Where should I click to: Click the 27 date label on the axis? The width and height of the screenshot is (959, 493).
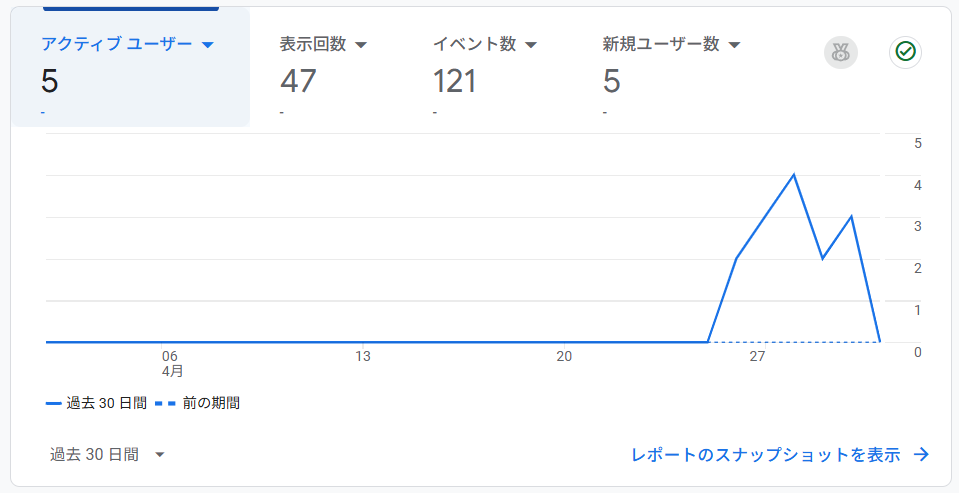pos(757,356)
